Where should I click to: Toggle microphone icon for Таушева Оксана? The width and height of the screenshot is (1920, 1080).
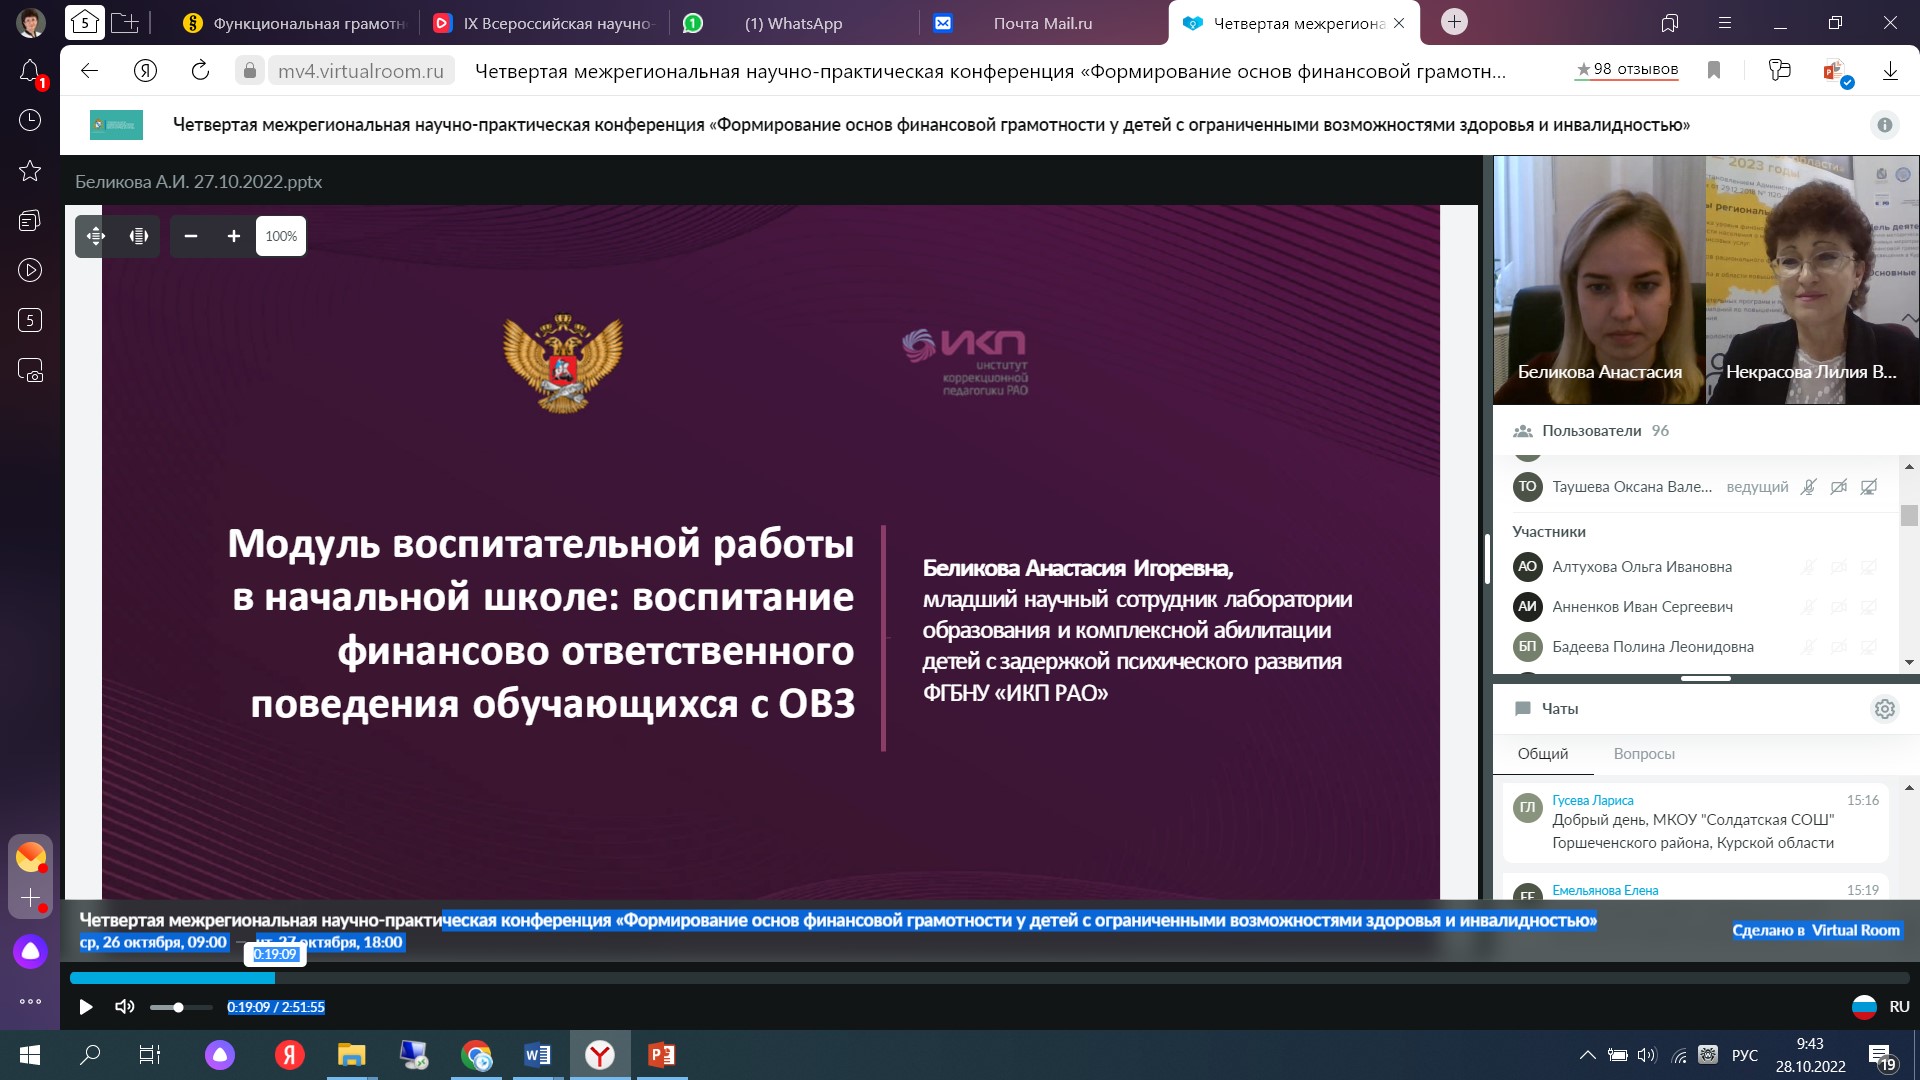pos(1808,487)
